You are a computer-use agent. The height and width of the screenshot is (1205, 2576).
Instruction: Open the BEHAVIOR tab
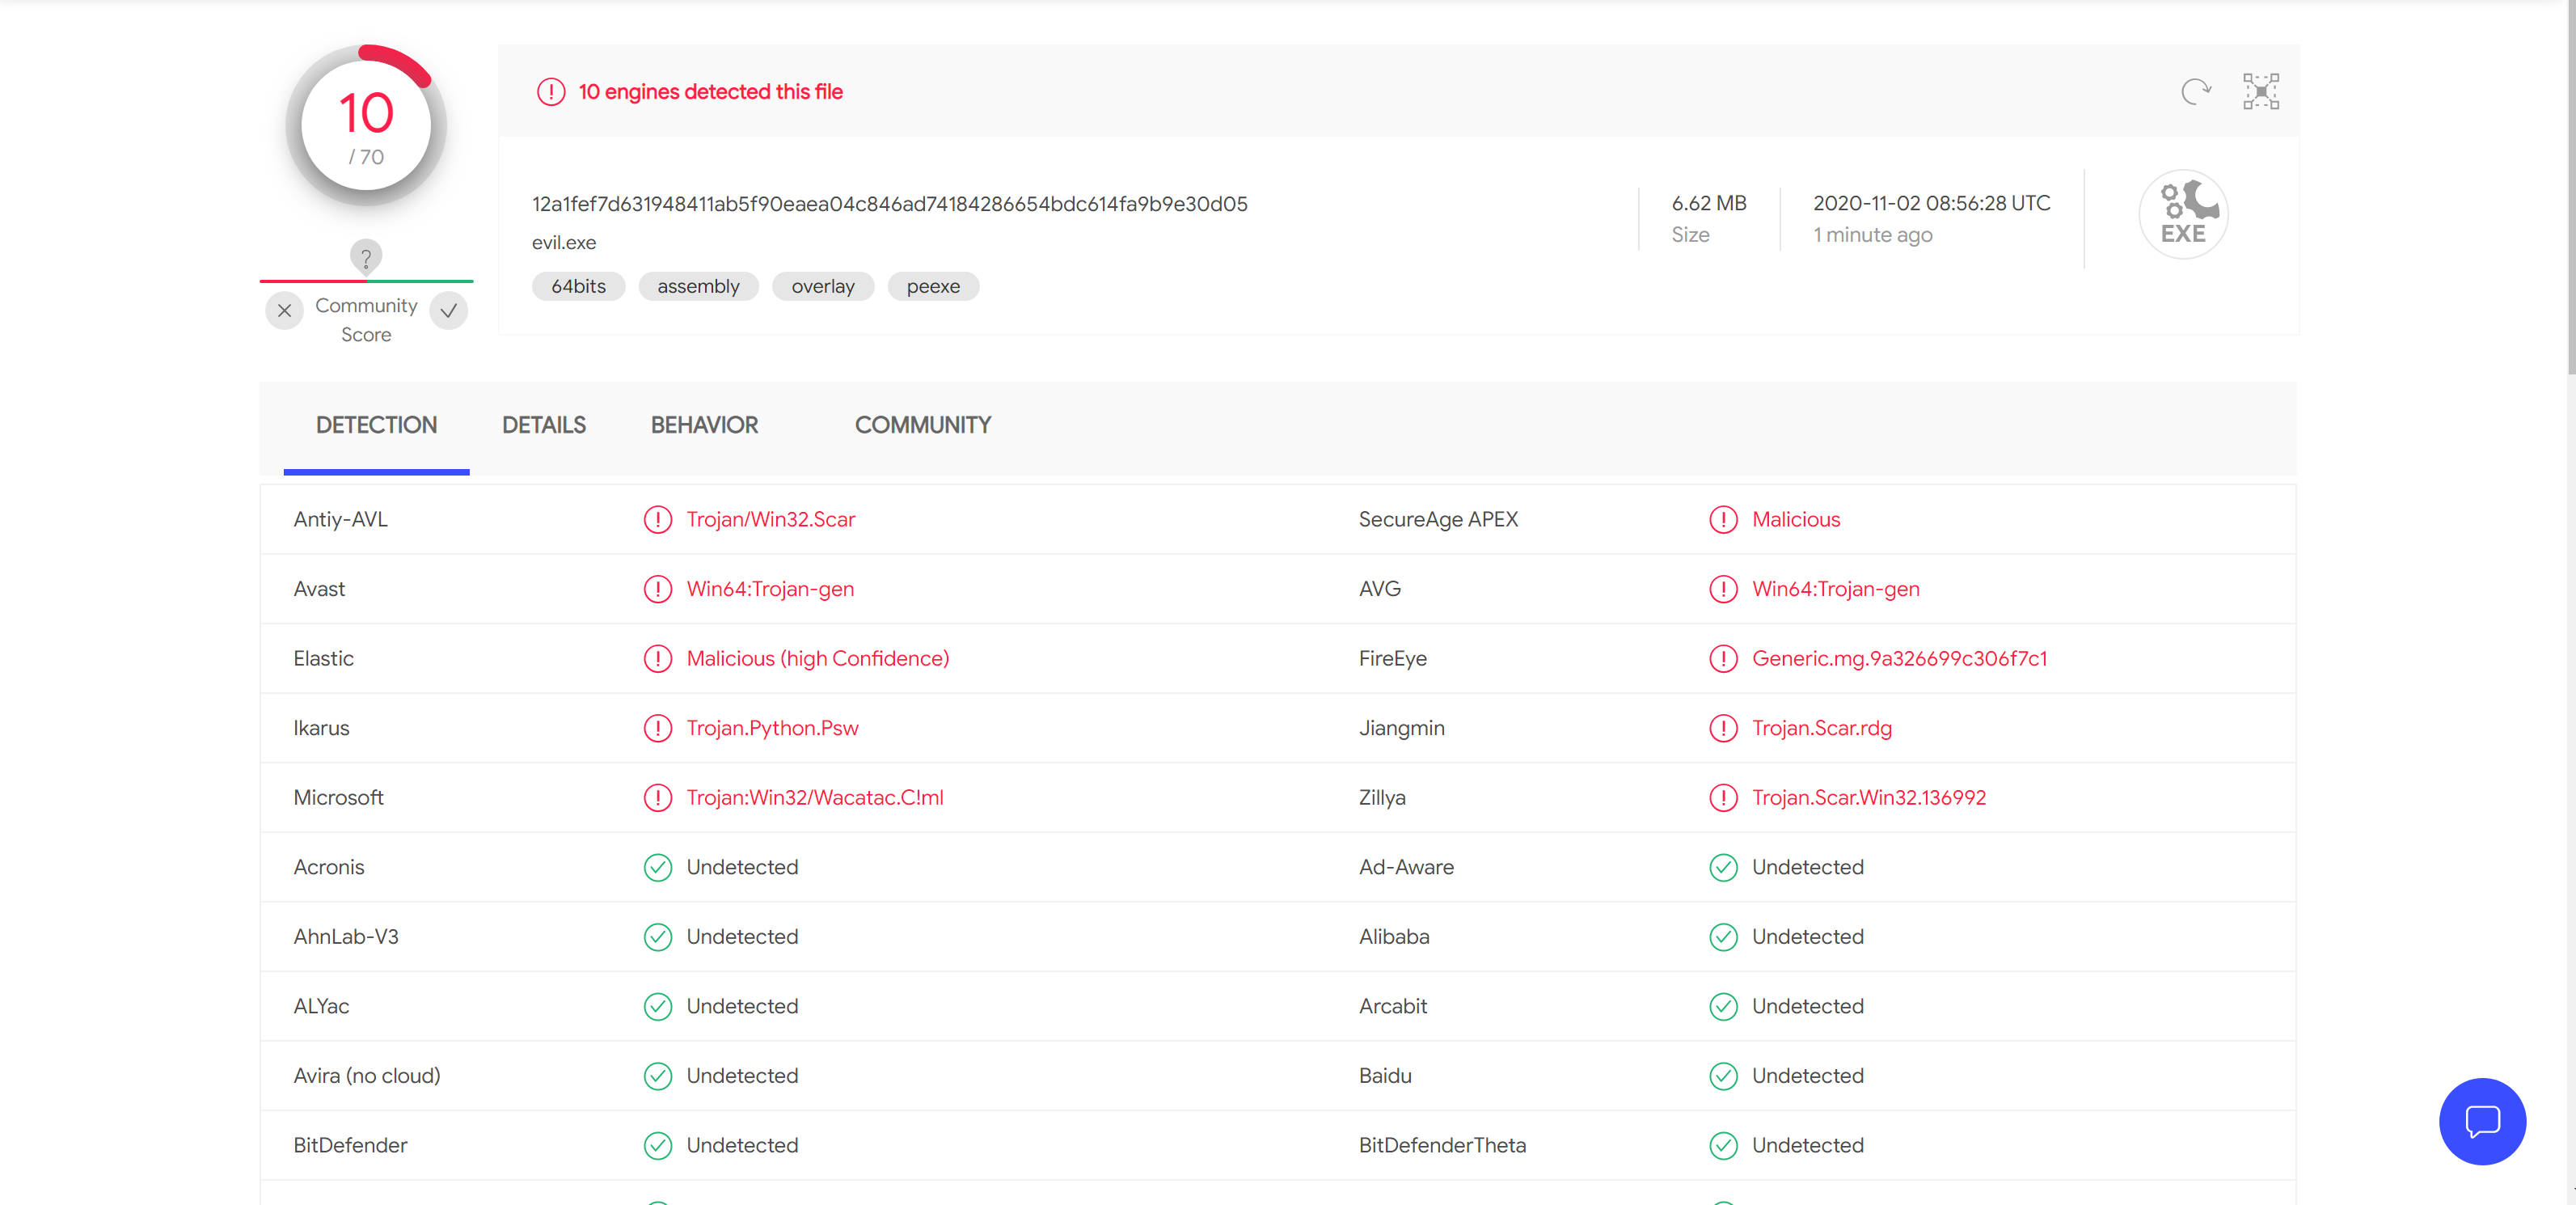(x=704, y=425)
